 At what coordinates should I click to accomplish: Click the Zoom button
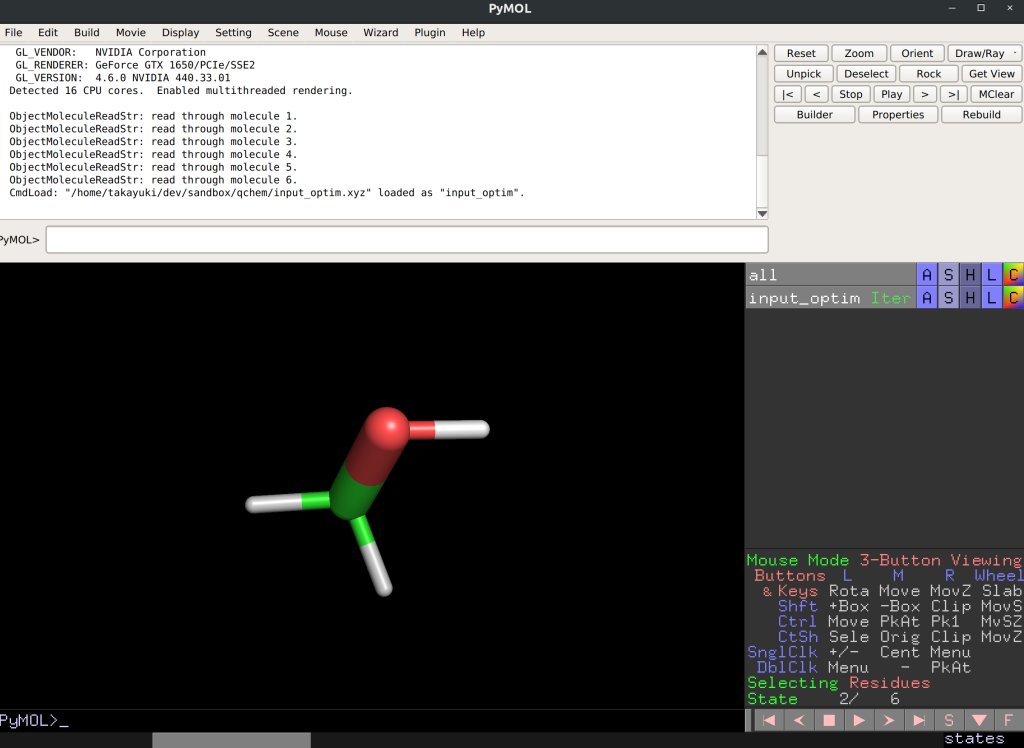click(859, 54)
